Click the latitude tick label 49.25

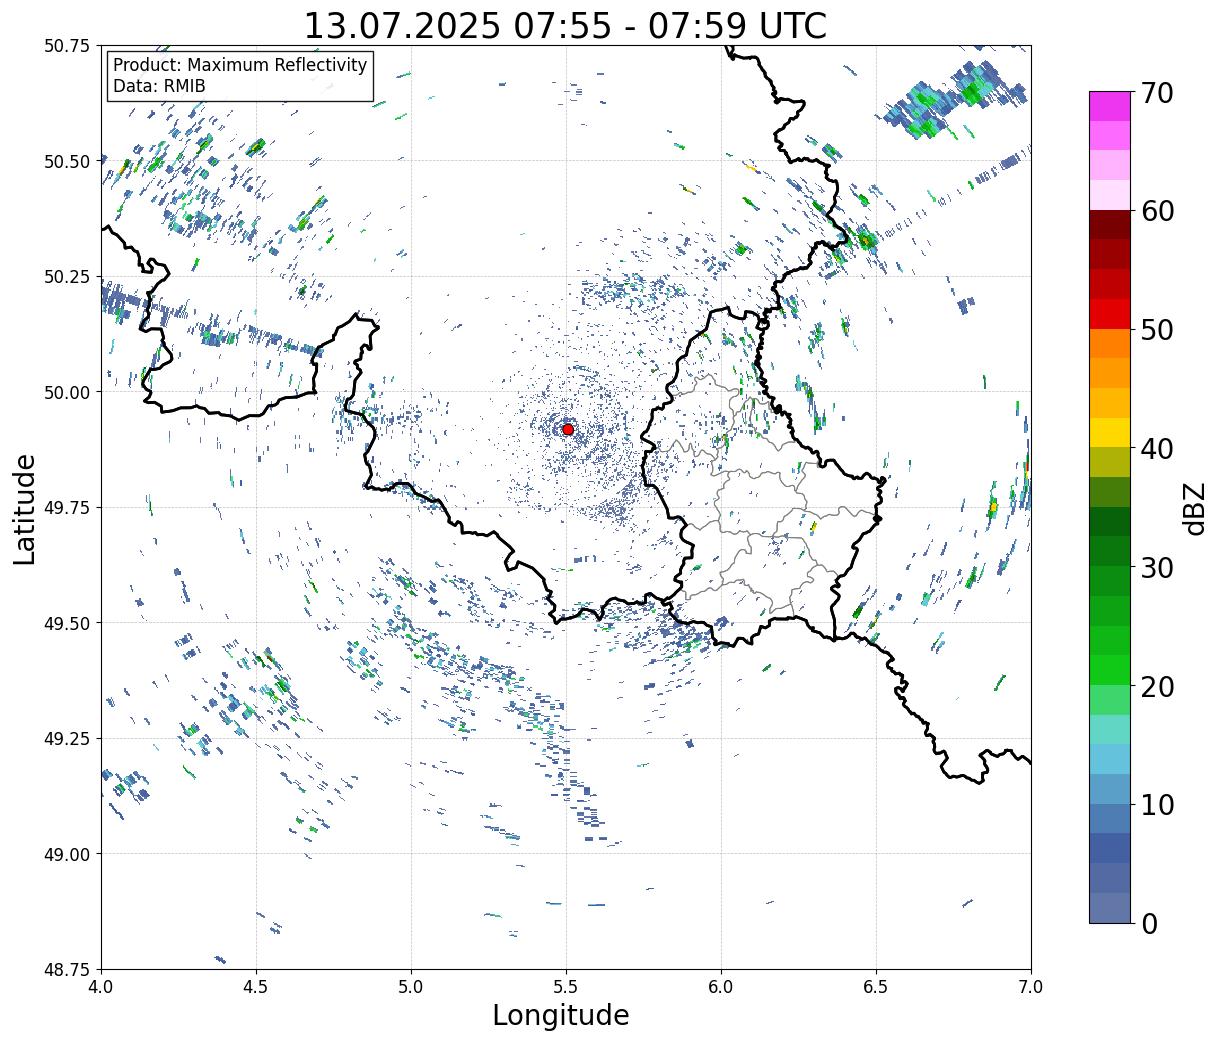click(x=67, y=739)
